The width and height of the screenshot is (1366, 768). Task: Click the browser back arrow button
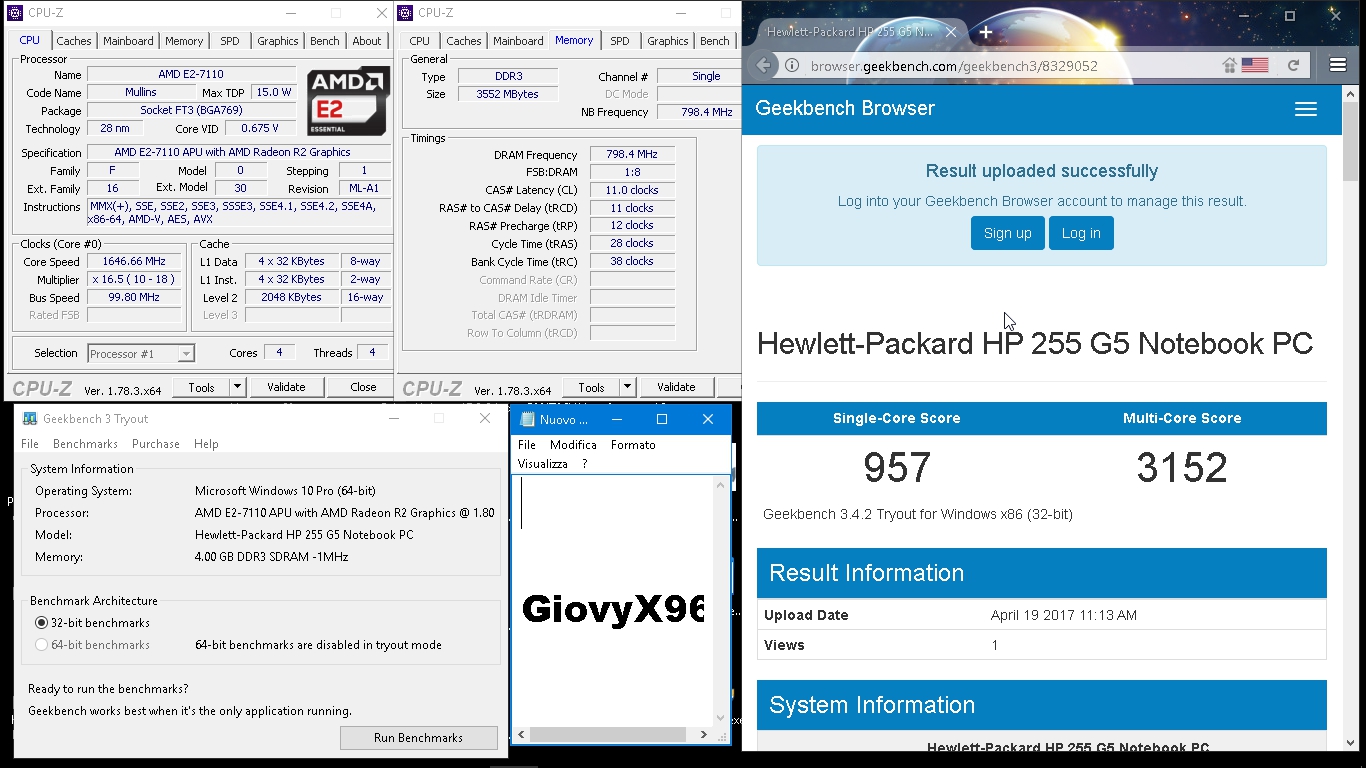pyautogui.click(x=764, y=65)
